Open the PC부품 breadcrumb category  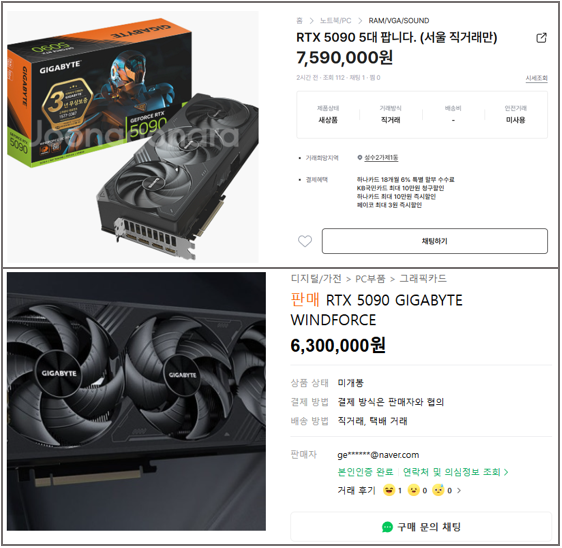pos(370,279)
